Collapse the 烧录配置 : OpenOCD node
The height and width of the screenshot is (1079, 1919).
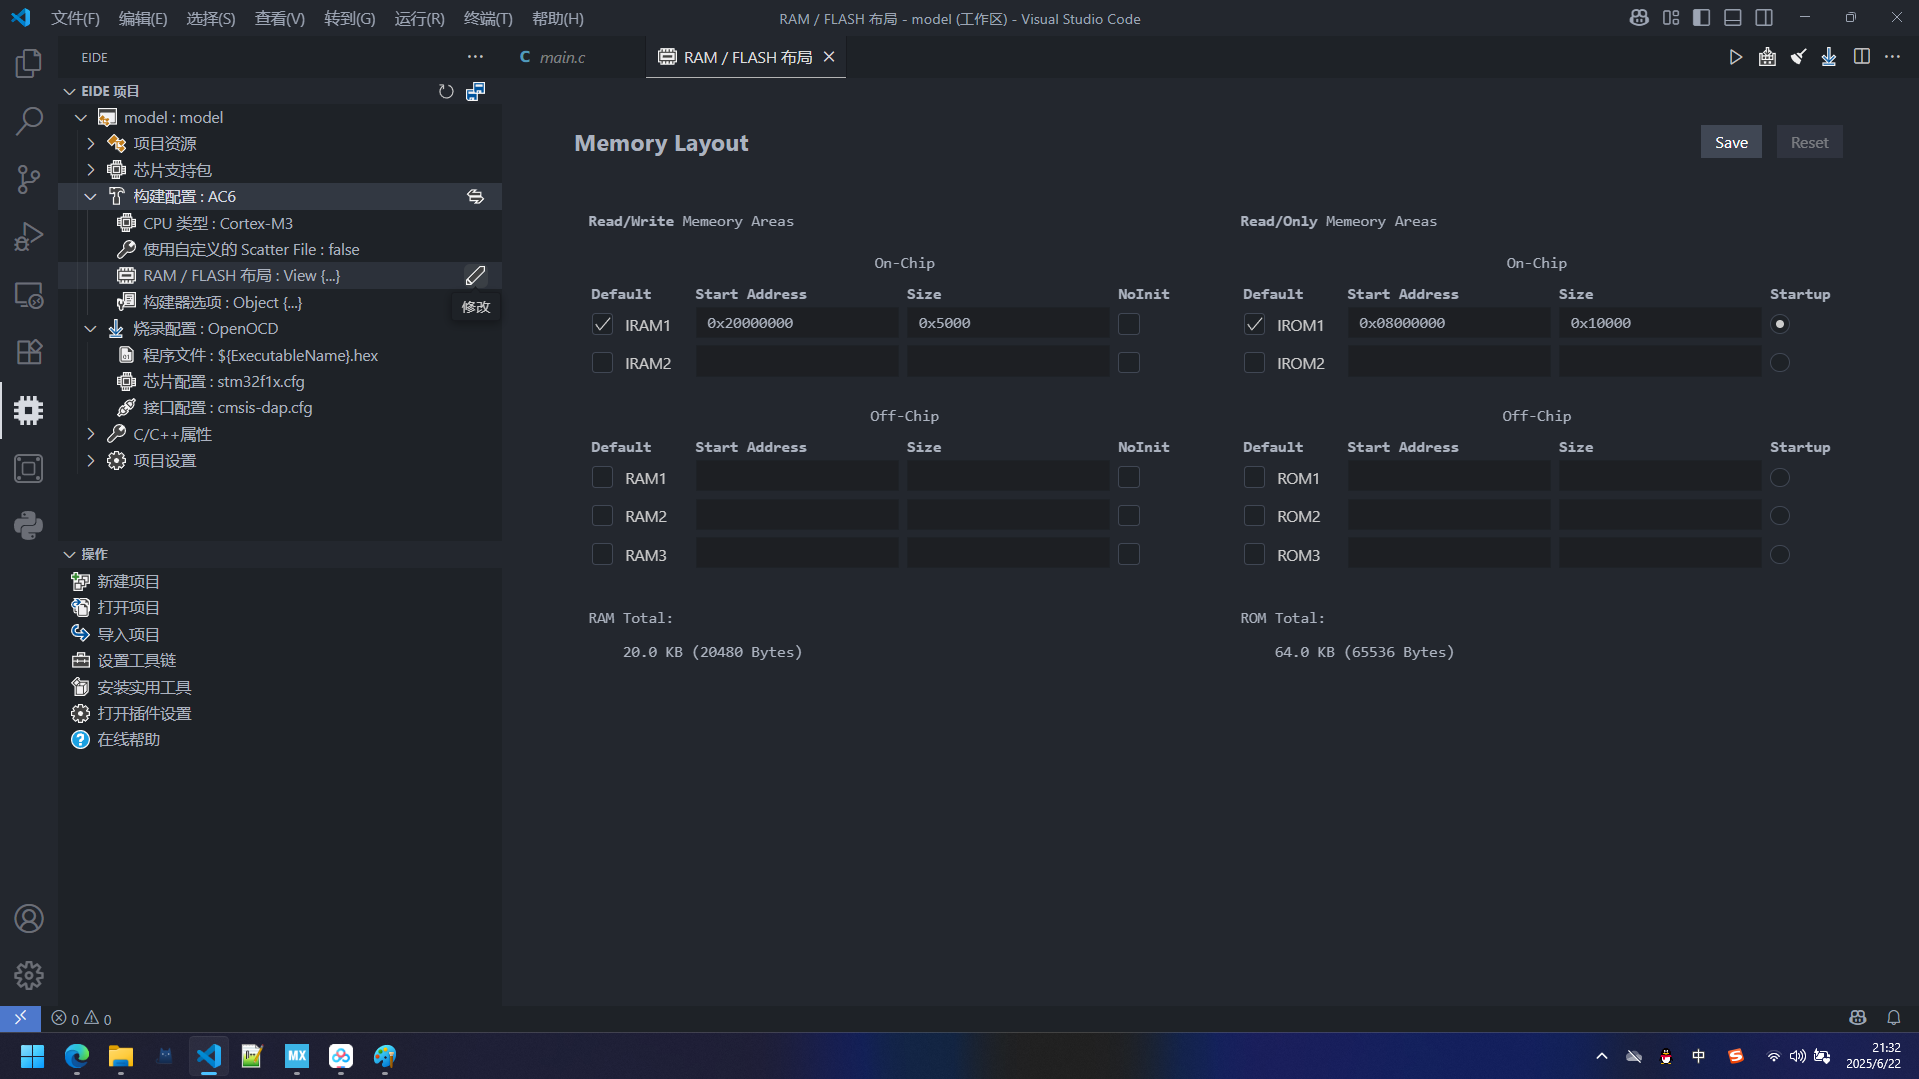91,329
